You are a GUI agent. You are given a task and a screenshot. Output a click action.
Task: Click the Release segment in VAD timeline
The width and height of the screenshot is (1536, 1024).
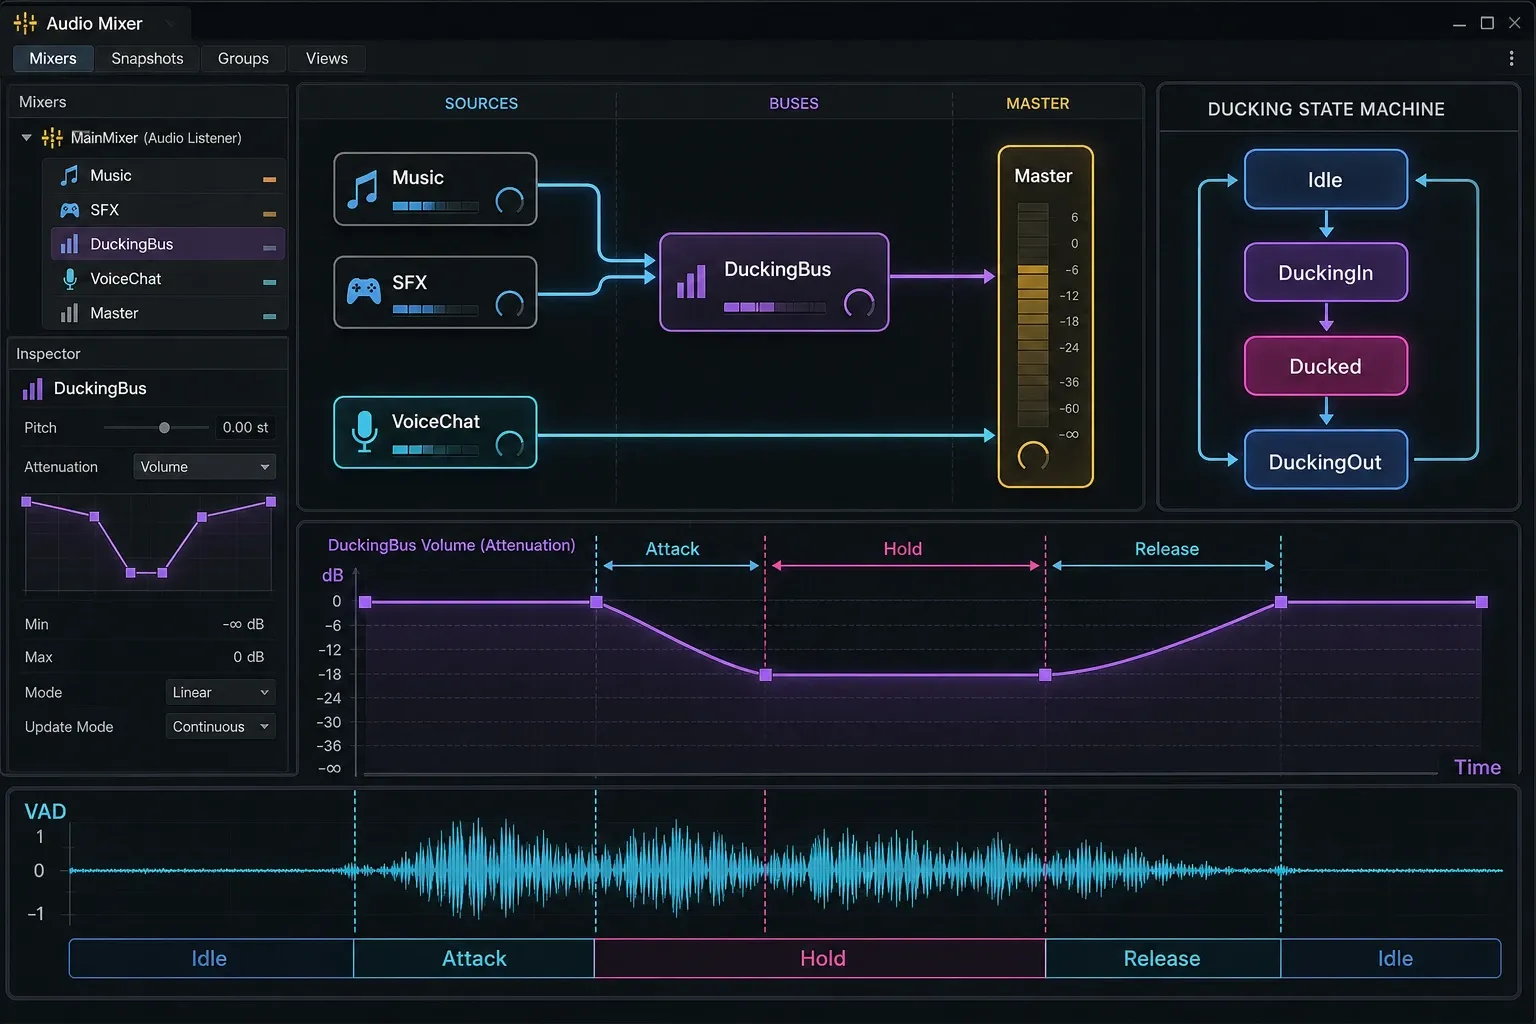1163,958
